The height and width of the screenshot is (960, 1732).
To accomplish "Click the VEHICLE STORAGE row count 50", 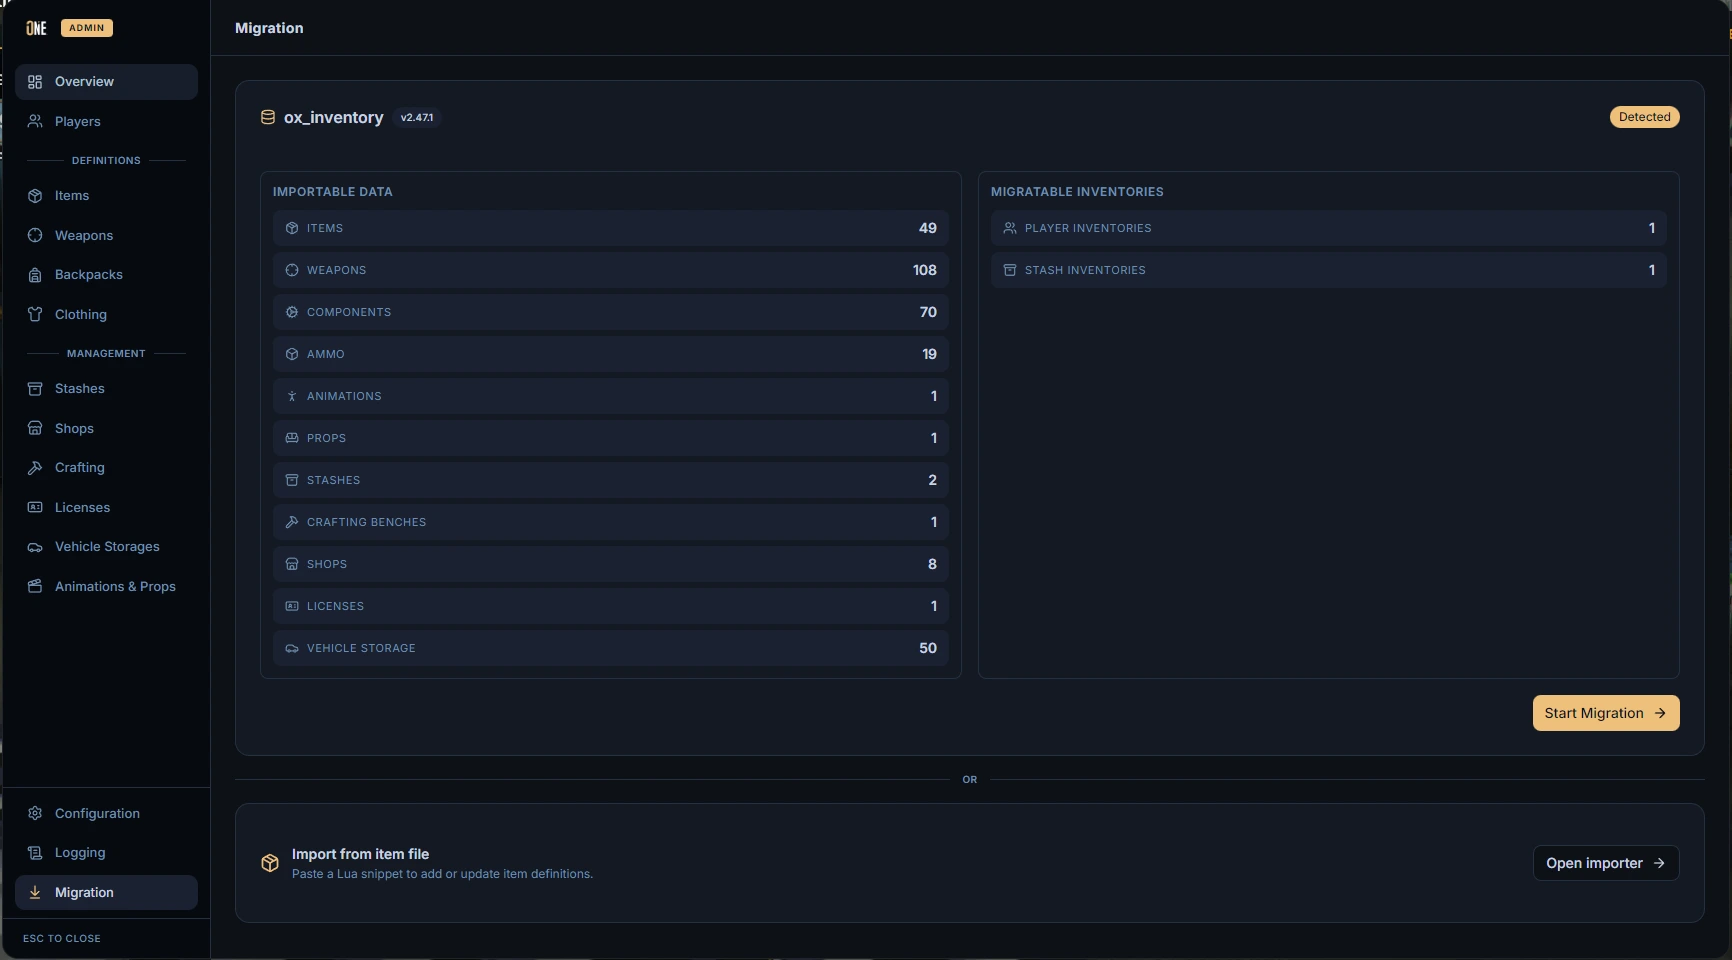I will coord(928,648).
